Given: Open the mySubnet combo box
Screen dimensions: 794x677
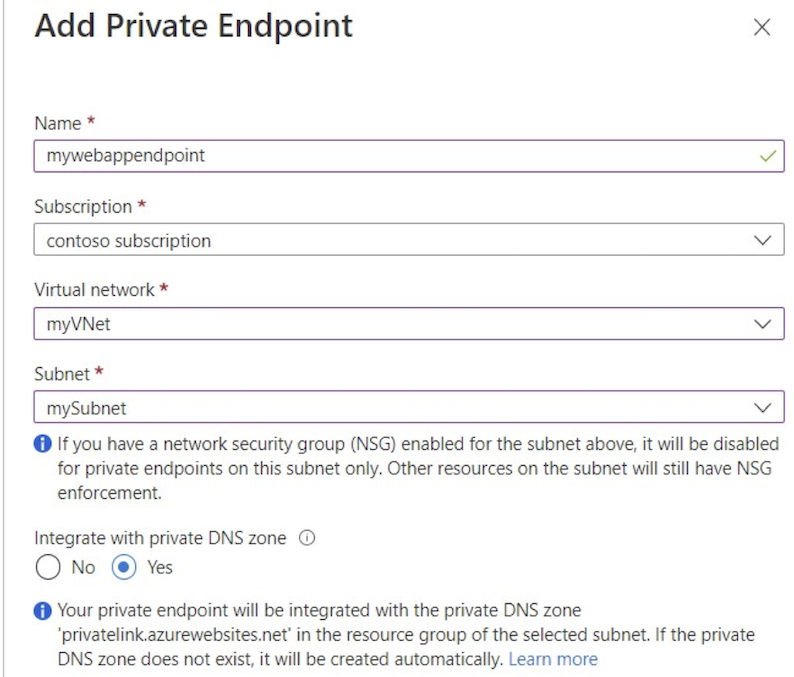Looking at the screenshot, I should (409, 407).
